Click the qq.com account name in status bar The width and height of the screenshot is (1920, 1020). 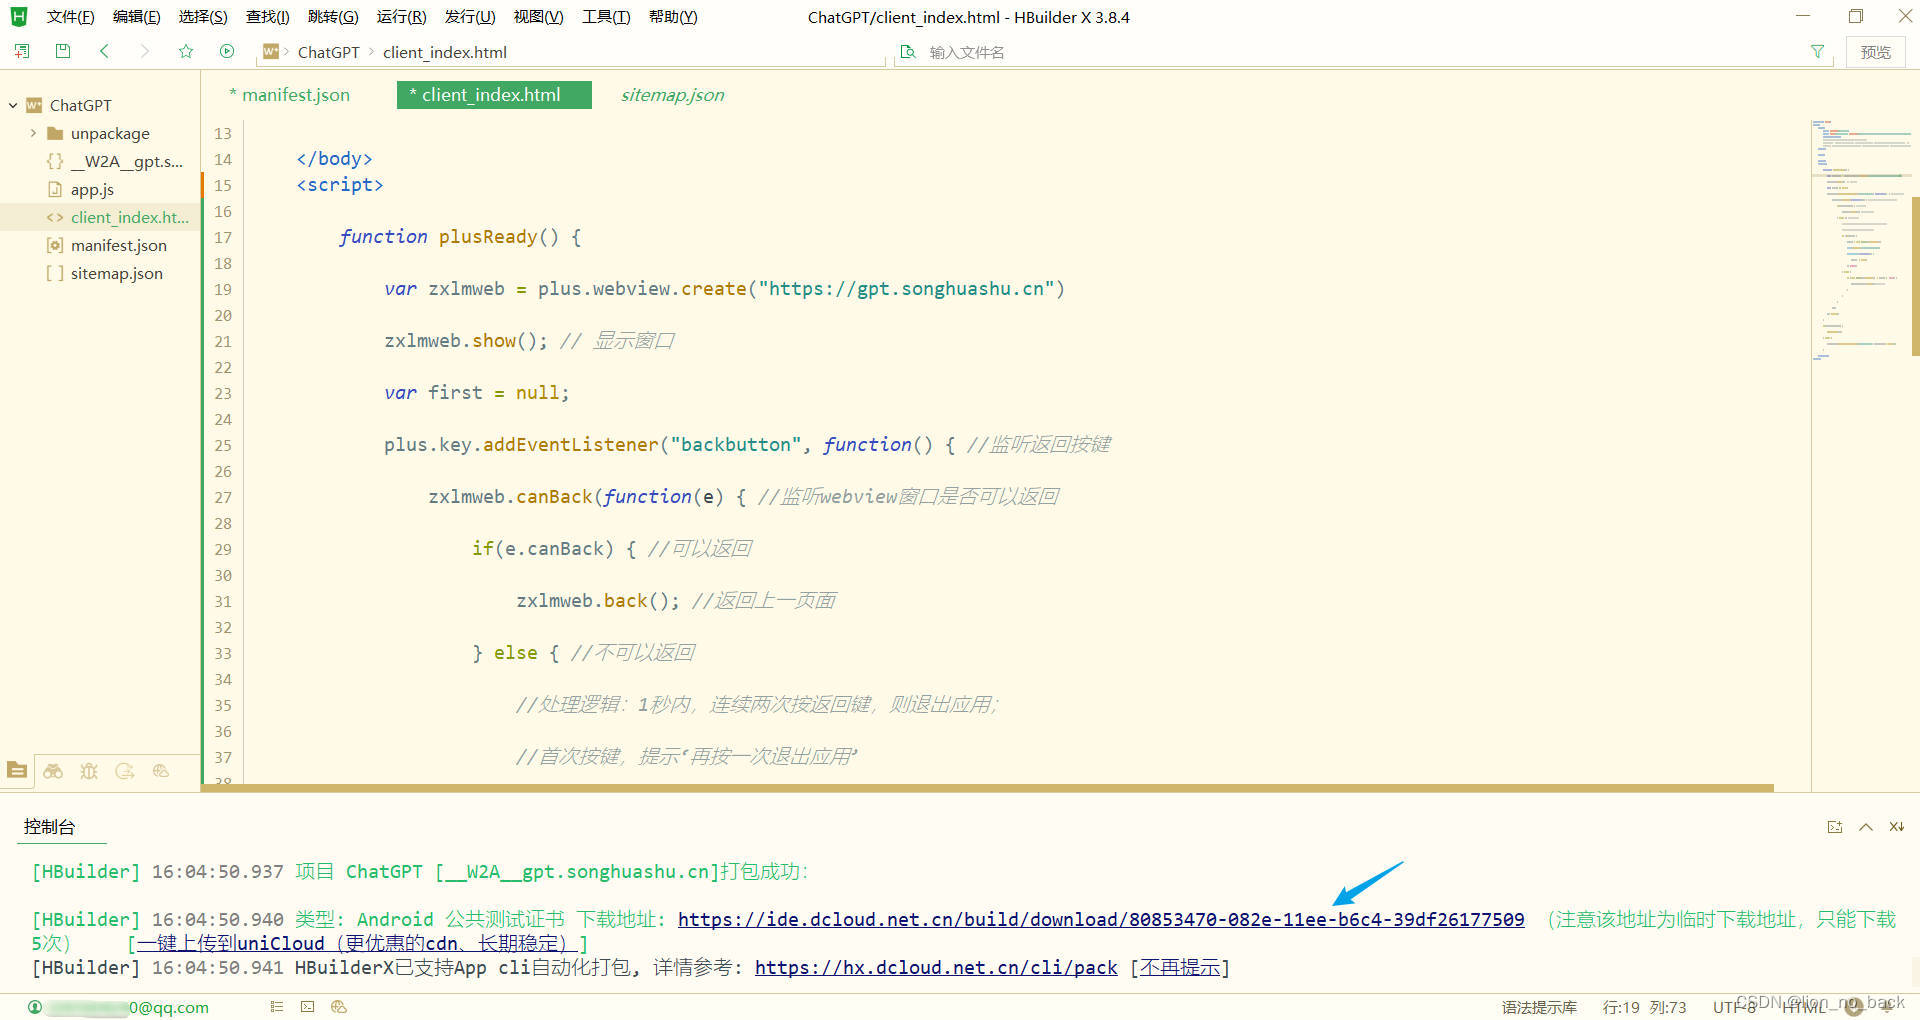129,1007
